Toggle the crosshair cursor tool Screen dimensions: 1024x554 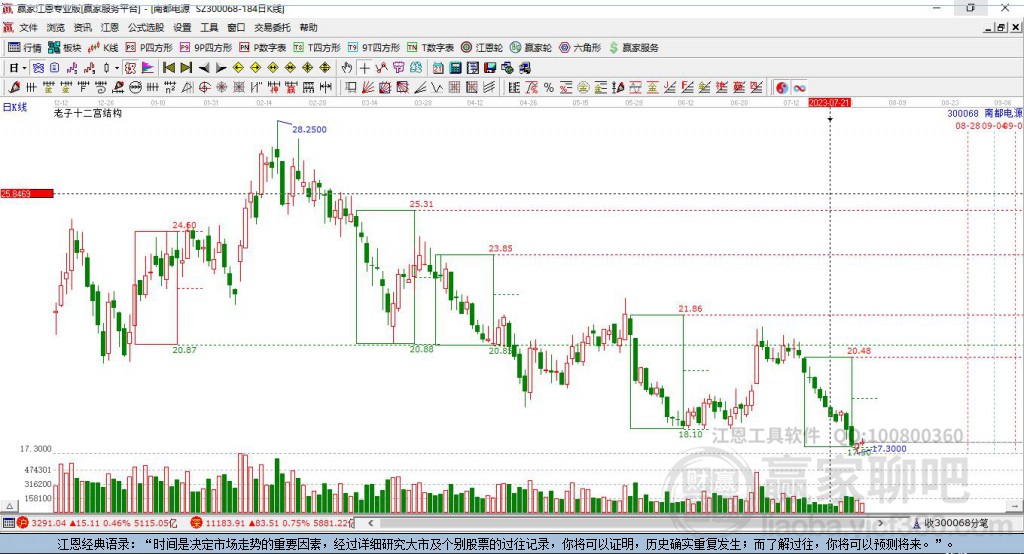[364, 68]
